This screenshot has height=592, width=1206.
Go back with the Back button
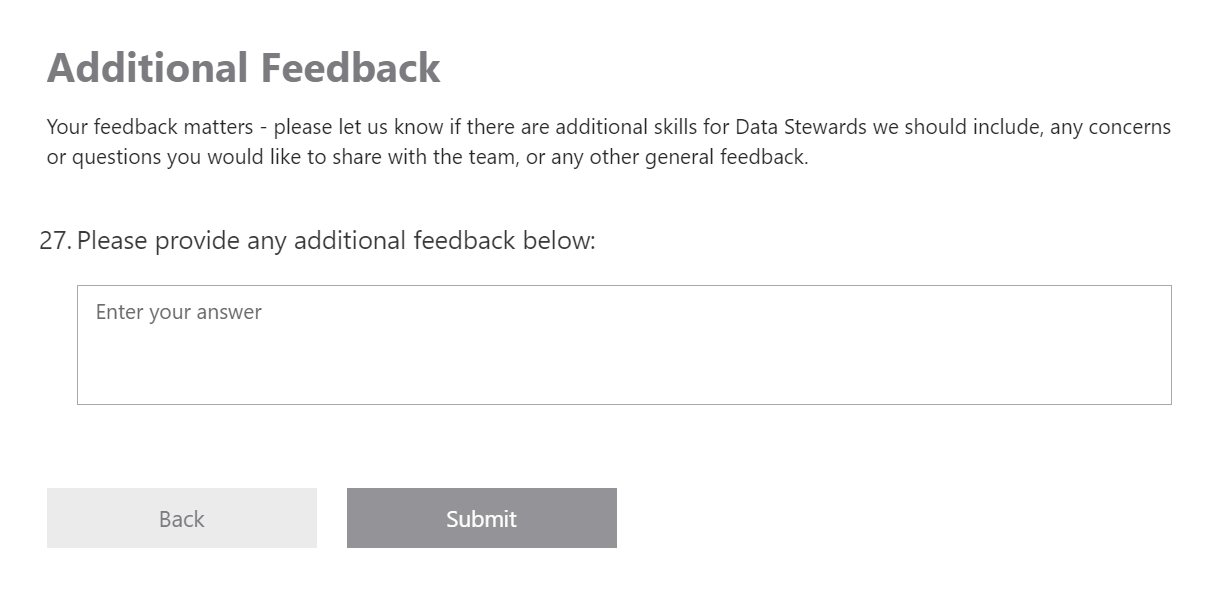[x=181, y=518]
